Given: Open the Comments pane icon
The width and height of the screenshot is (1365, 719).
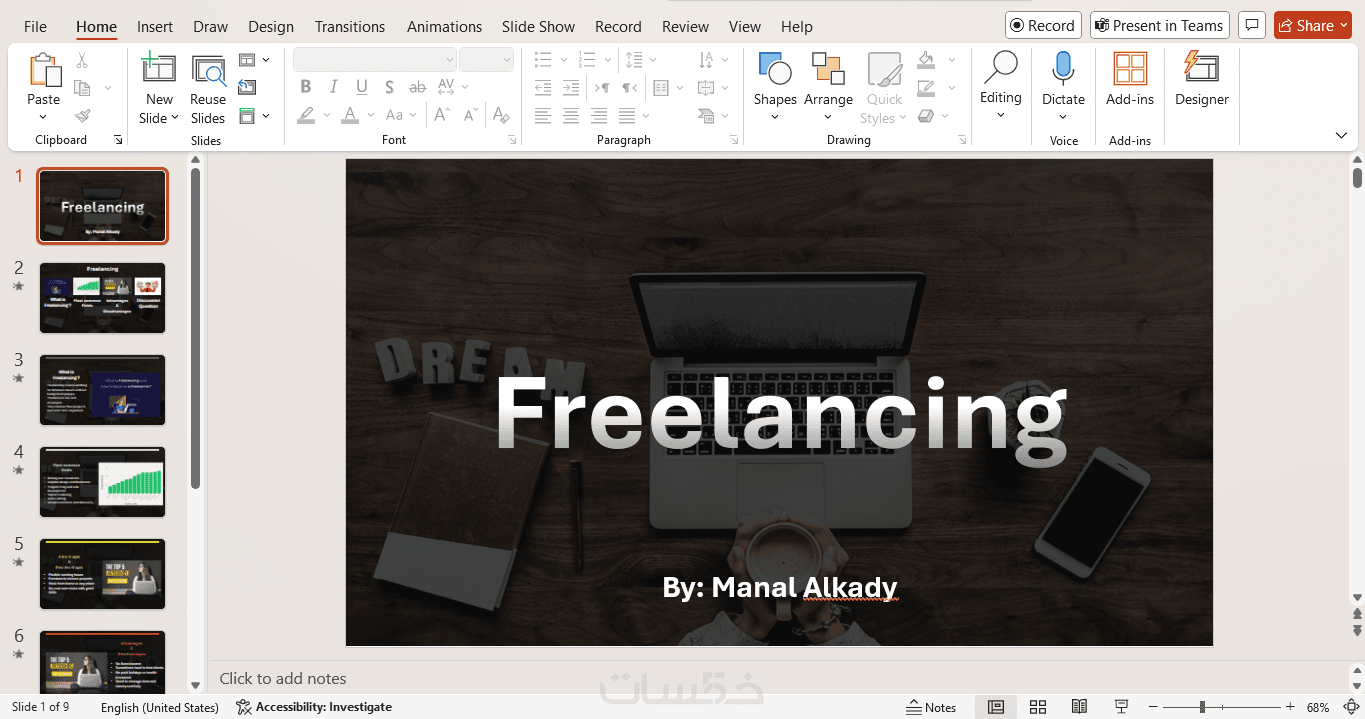Looking at the screenshot, I should pyautogui.click(x=1251, y=26).
